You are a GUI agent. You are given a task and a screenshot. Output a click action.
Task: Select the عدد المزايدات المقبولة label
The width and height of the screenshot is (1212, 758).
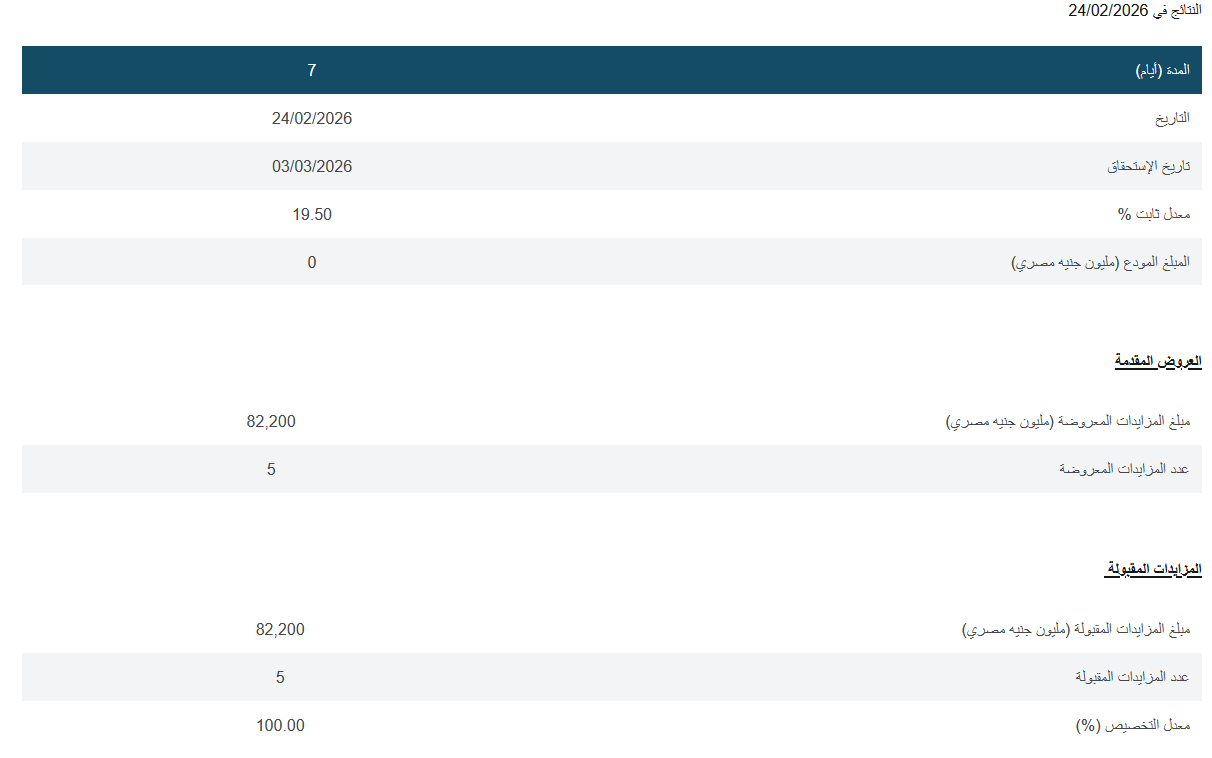coord(1132,677)
